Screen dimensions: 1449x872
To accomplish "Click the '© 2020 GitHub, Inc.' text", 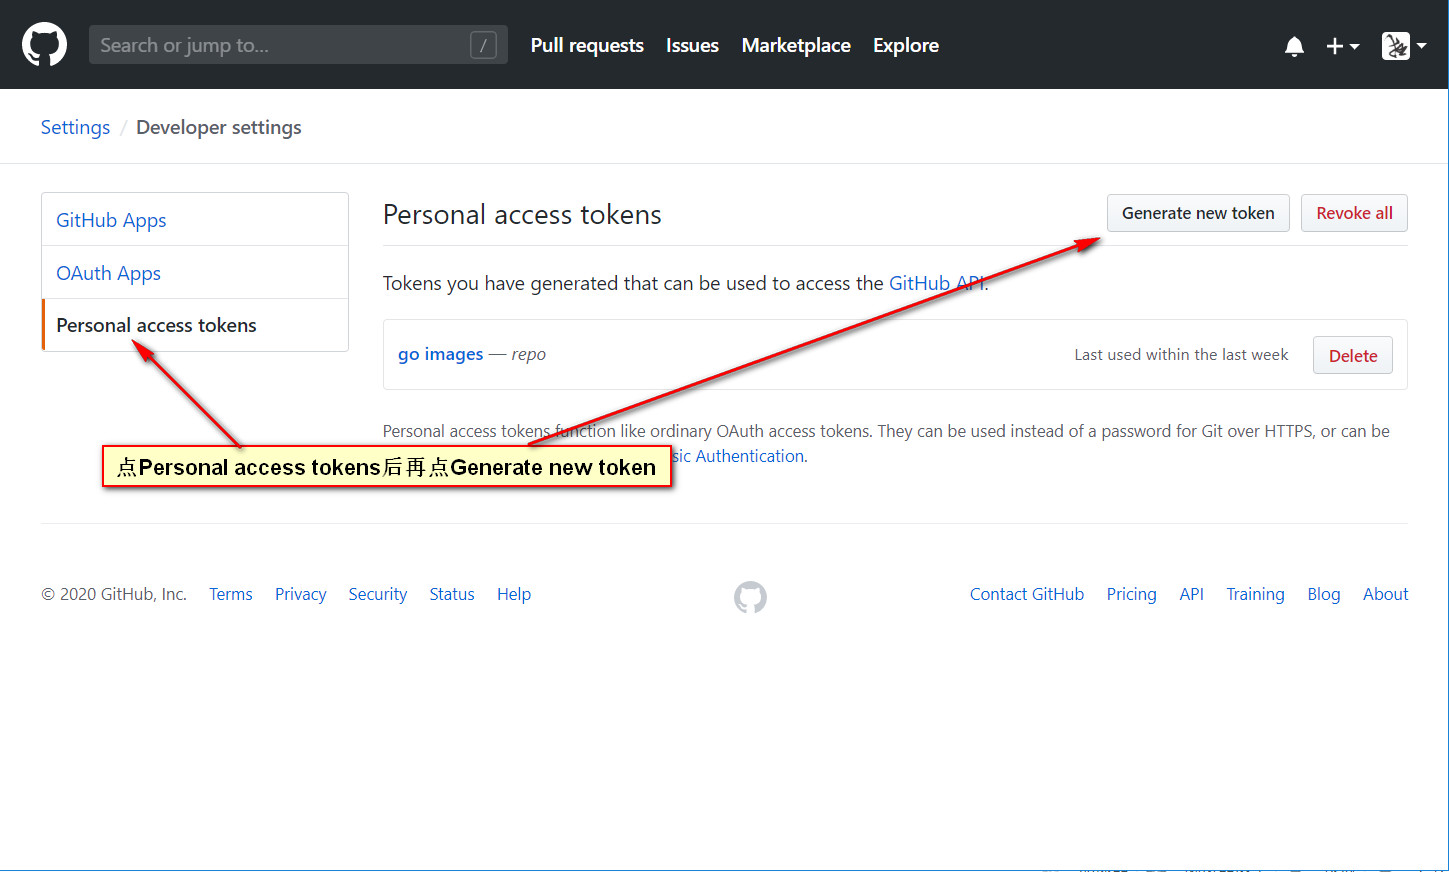I will 114,594.
